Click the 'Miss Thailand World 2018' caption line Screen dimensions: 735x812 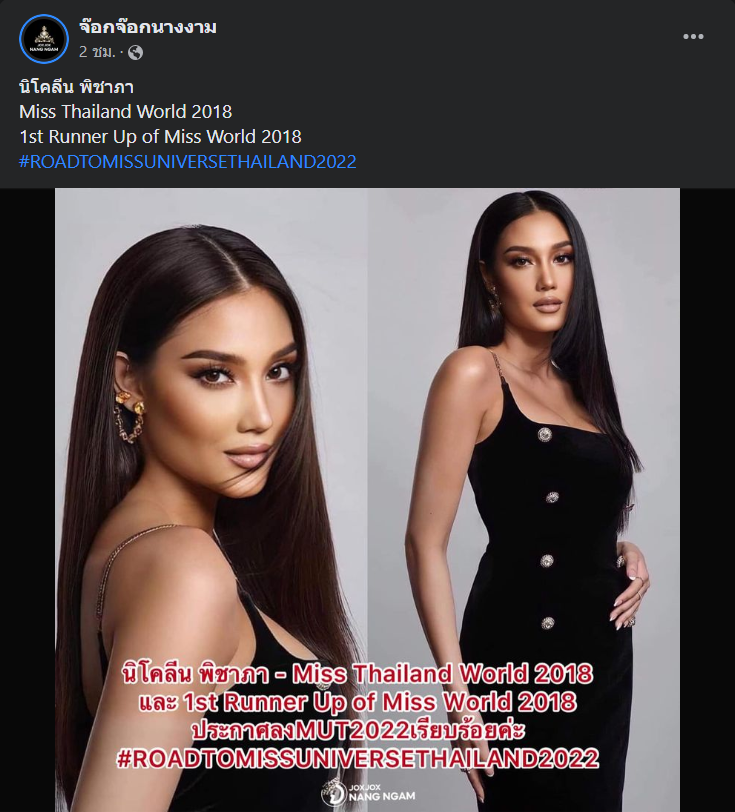point(125,112)
